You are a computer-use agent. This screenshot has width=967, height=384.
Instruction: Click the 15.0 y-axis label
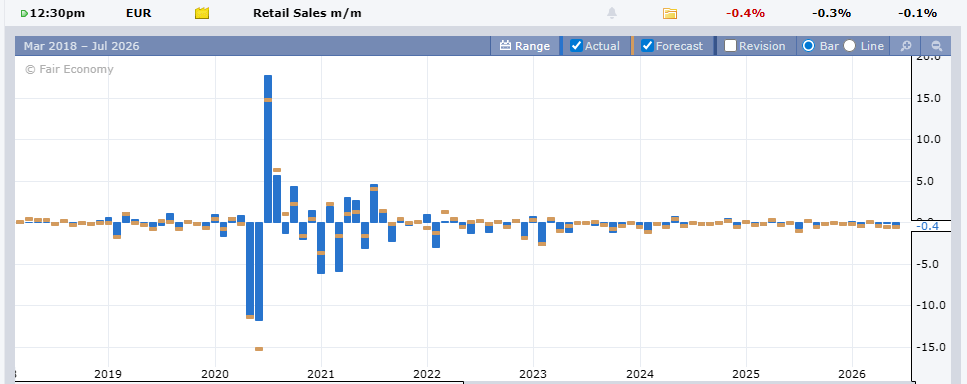pyautogui.click(x=928, y=98)
